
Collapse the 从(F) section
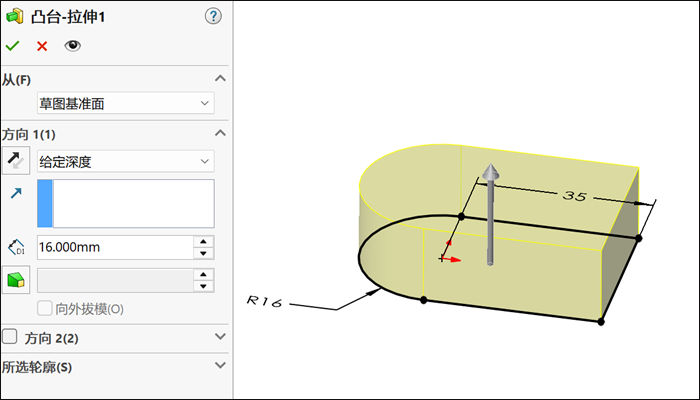point(220,79)
